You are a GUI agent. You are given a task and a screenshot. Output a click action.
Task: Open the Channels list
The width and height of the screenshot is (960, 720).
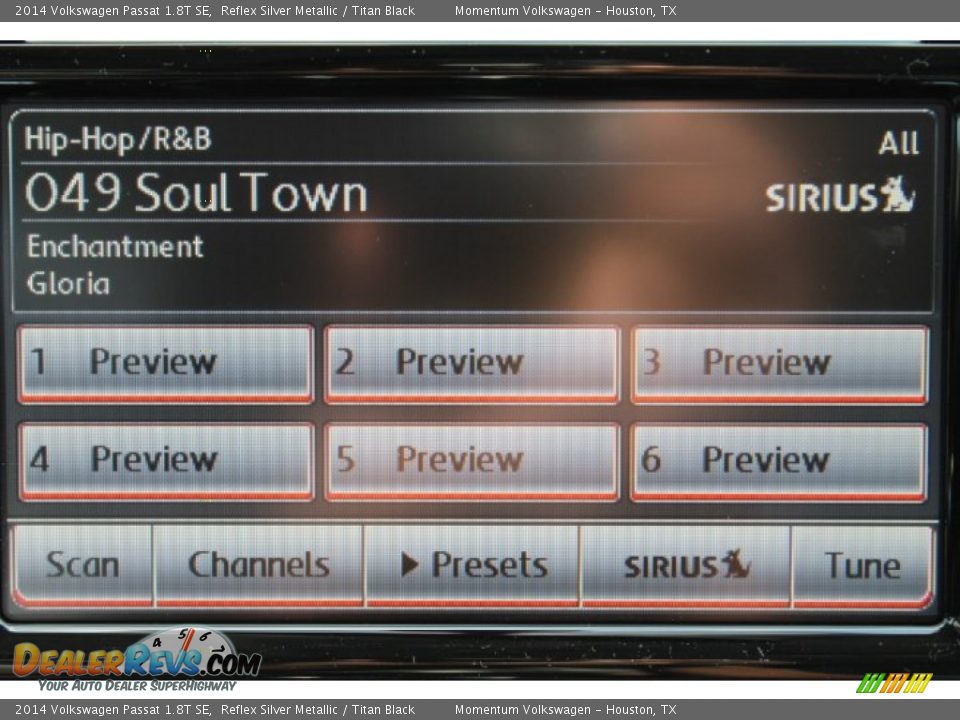[x=259, y=565]
